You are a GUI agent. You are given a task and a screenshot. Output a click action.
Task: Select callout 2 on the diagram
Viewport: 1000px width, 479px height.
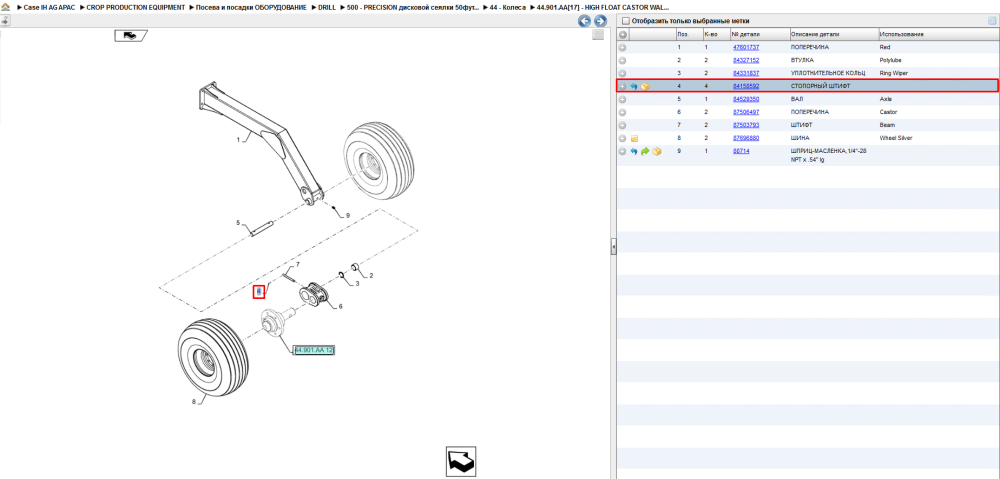(371, 276)
